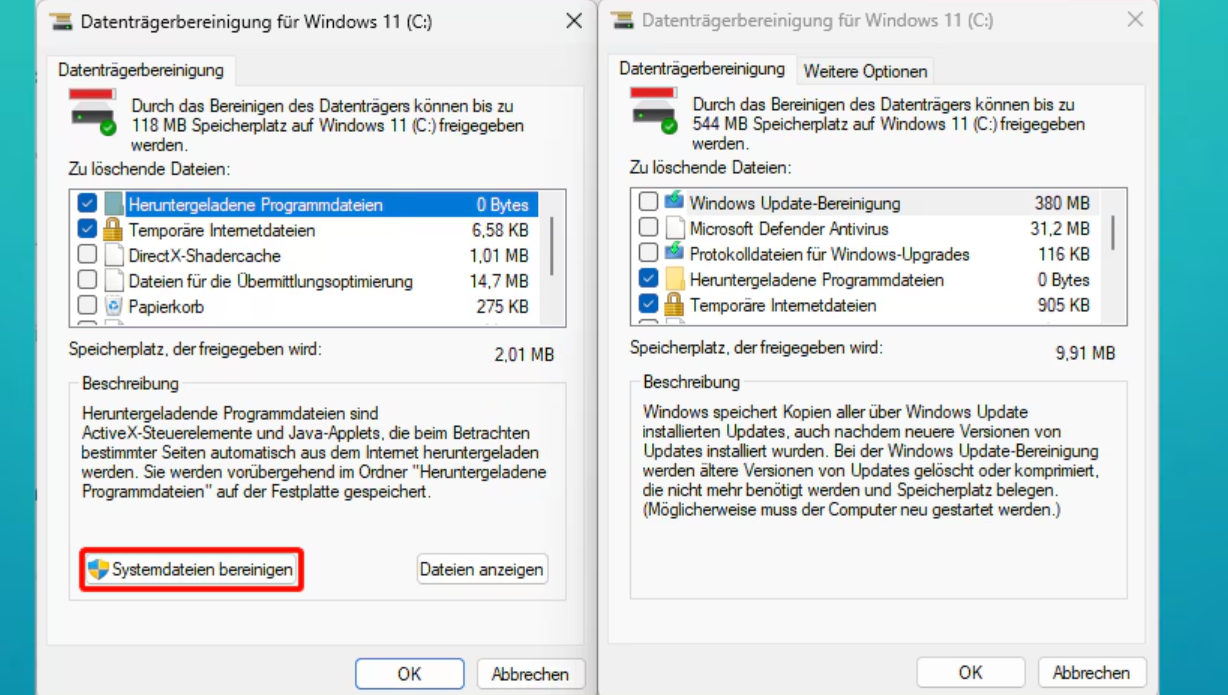The image size is (1228, 695).
Task: Confirm with OK in the right dialog
Action: pos(971,672)
